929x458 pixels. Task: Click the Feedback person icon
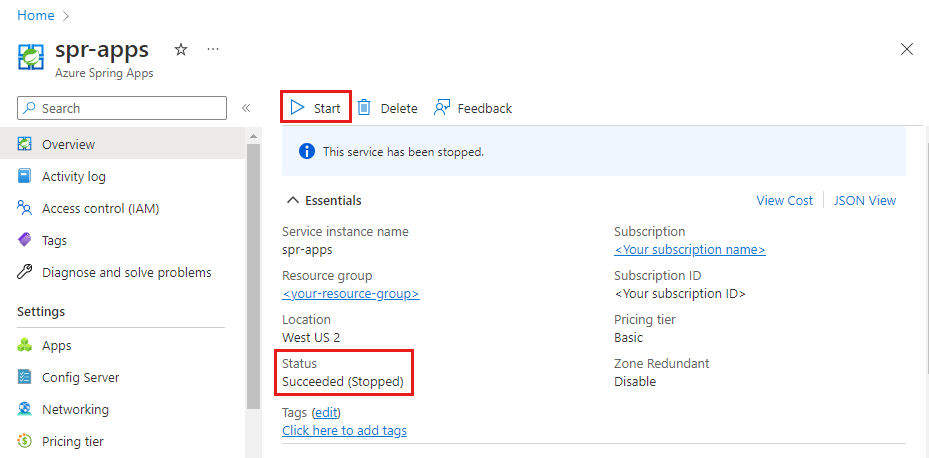tap(442, 108)
